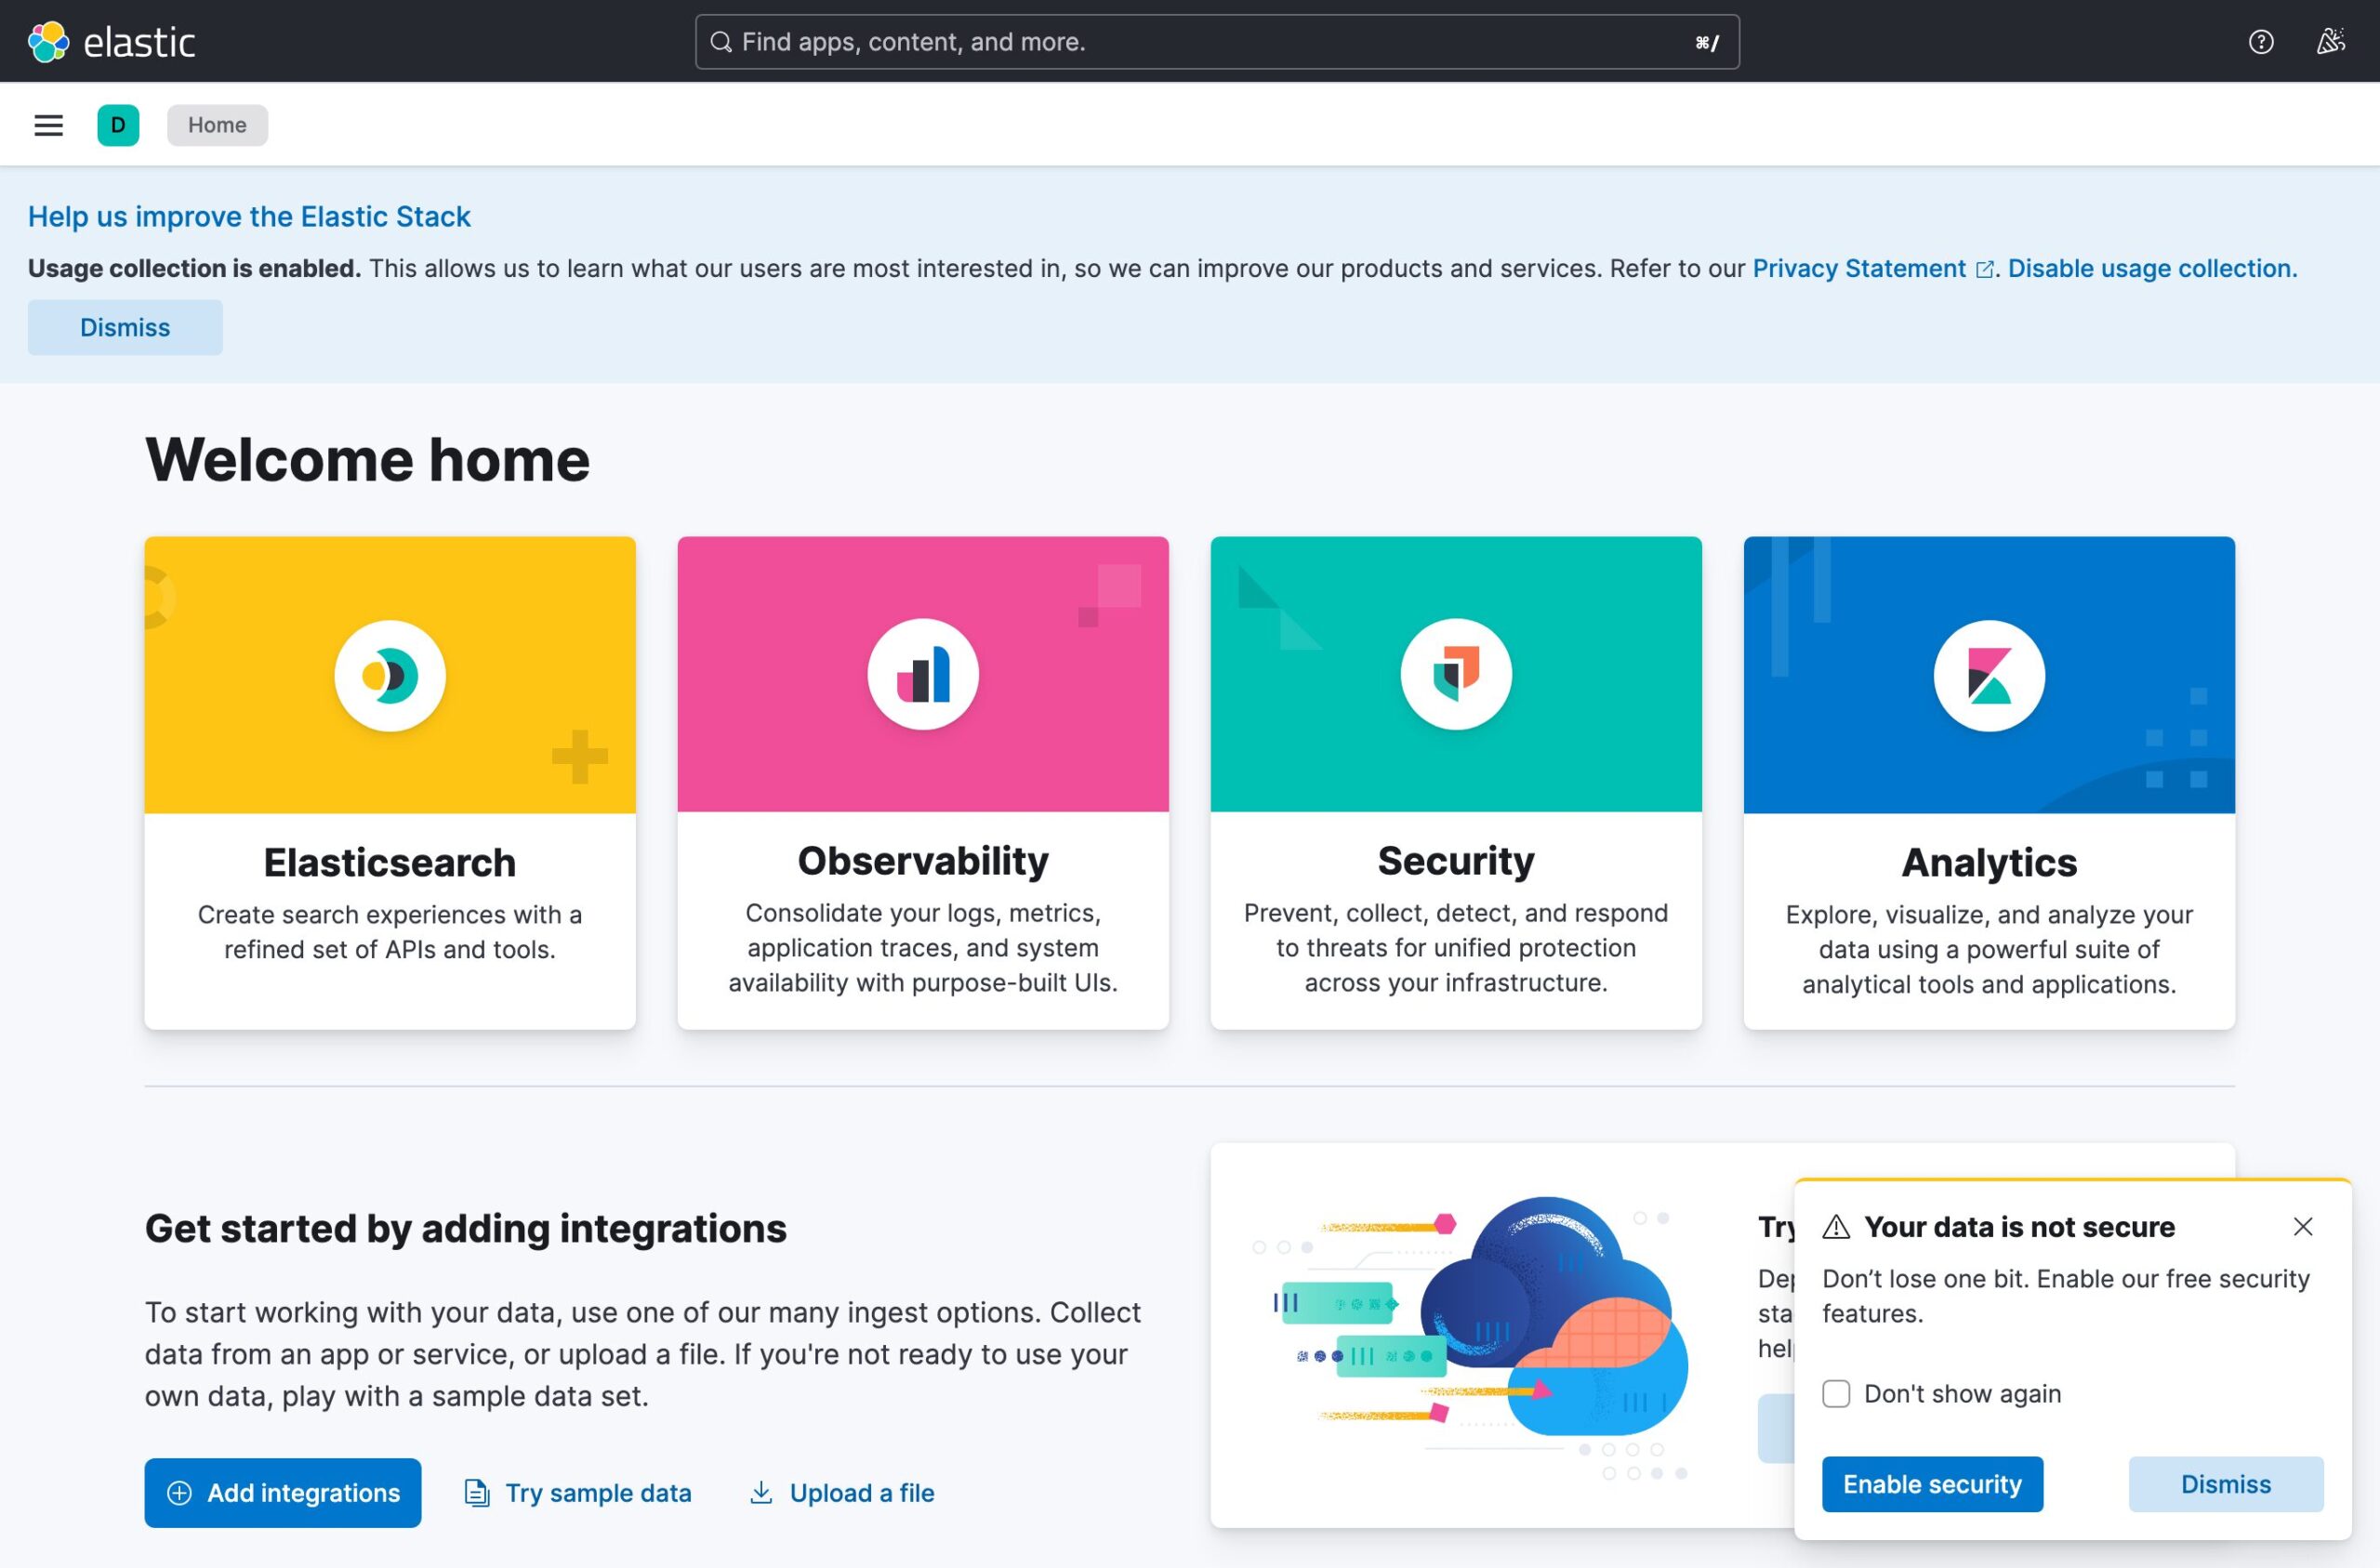Click the external link icon after Privacy Statement
Image resolution: width=2380 pixels, height=1568 pixels.
(1985, 269)
